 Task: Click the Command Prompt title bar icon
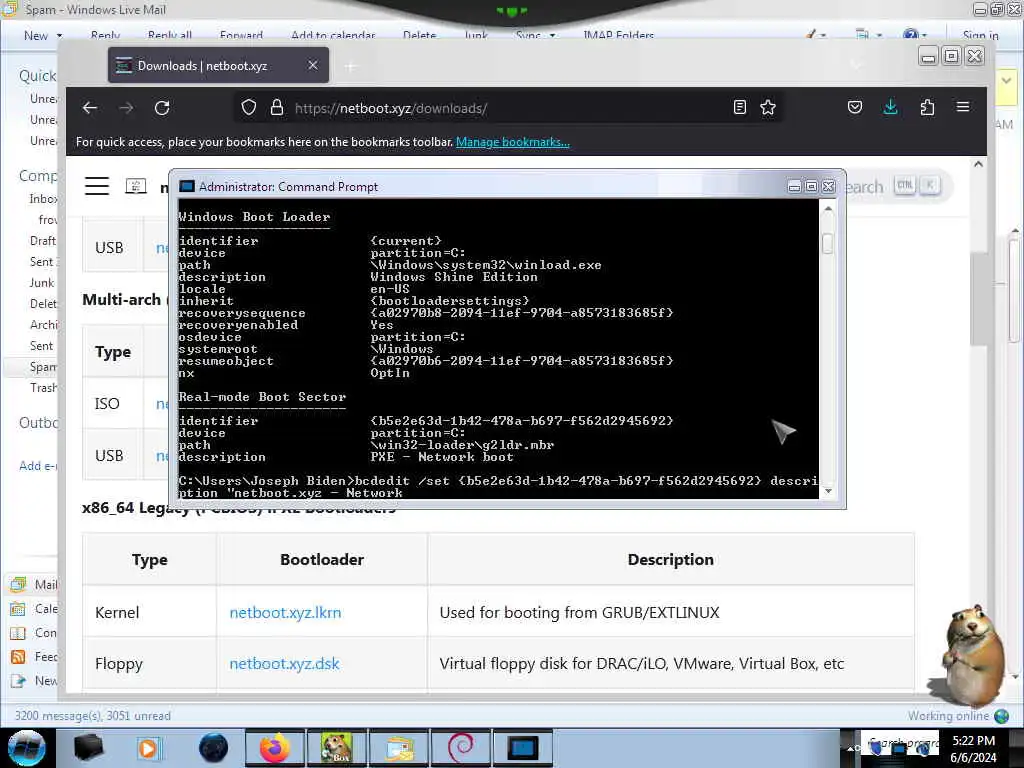pos(187,187)
